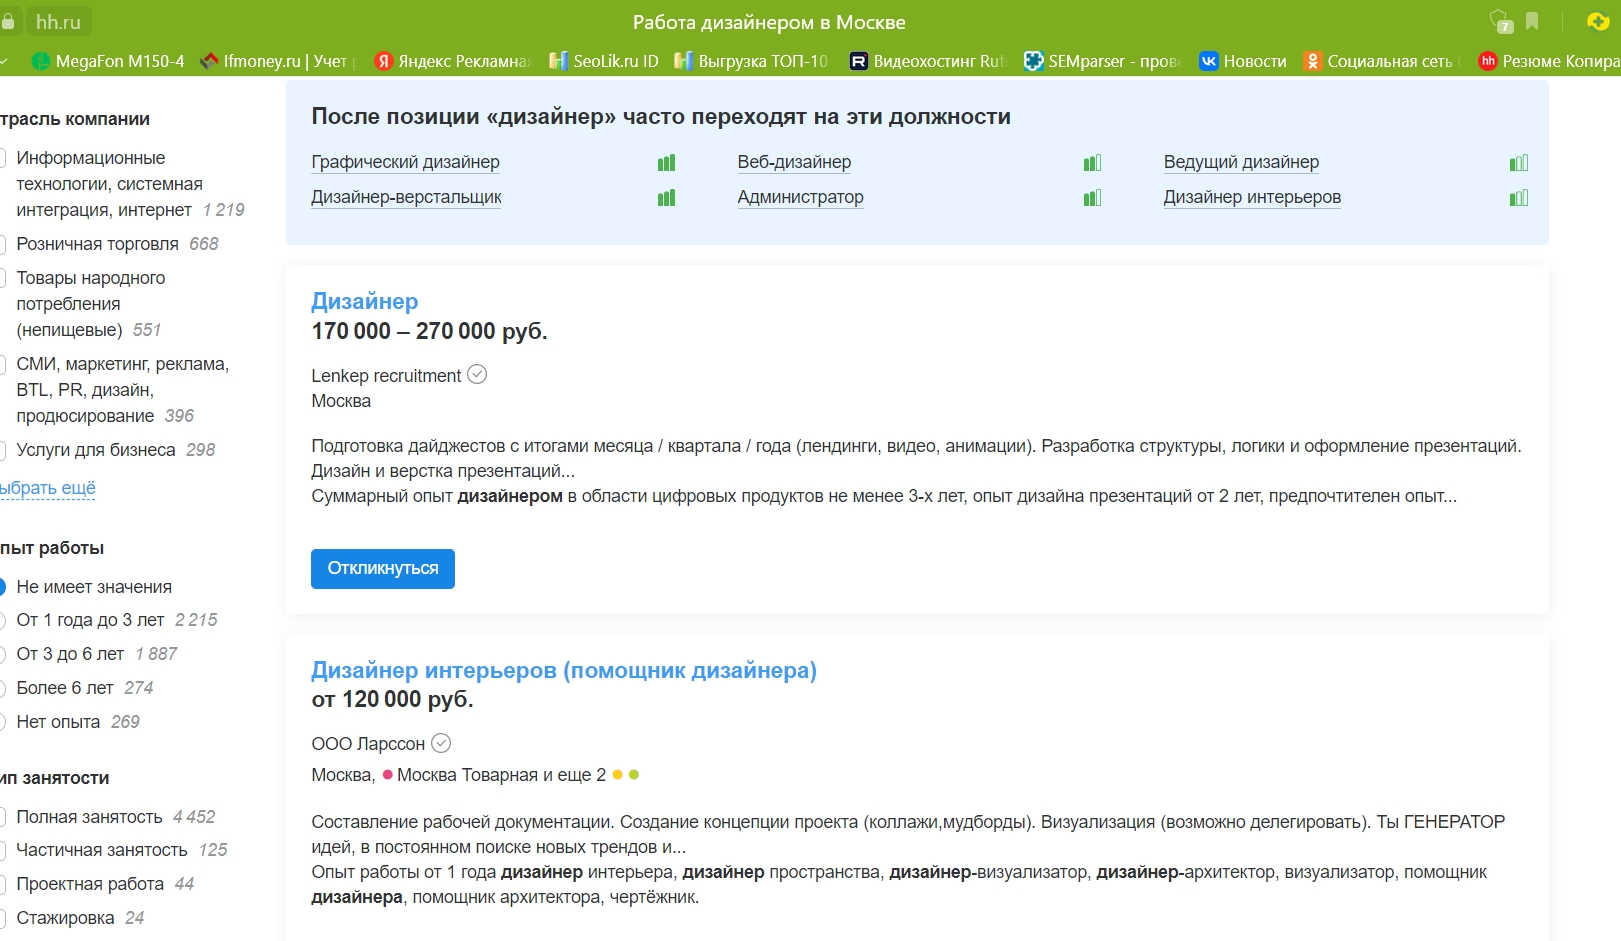Open the SEMparser bookmark
The height and width of the screenshot is (941, 1621).
click(1103, 61)
